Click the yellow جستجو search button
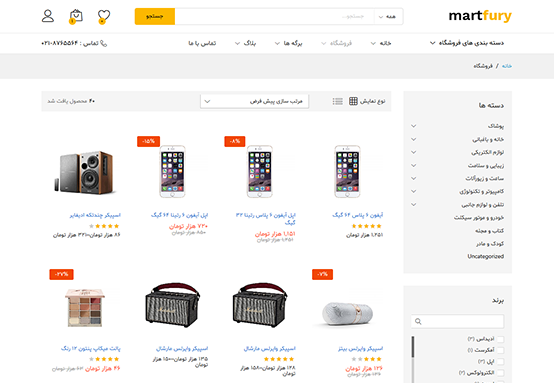The image size is (554, 383). 155,17
